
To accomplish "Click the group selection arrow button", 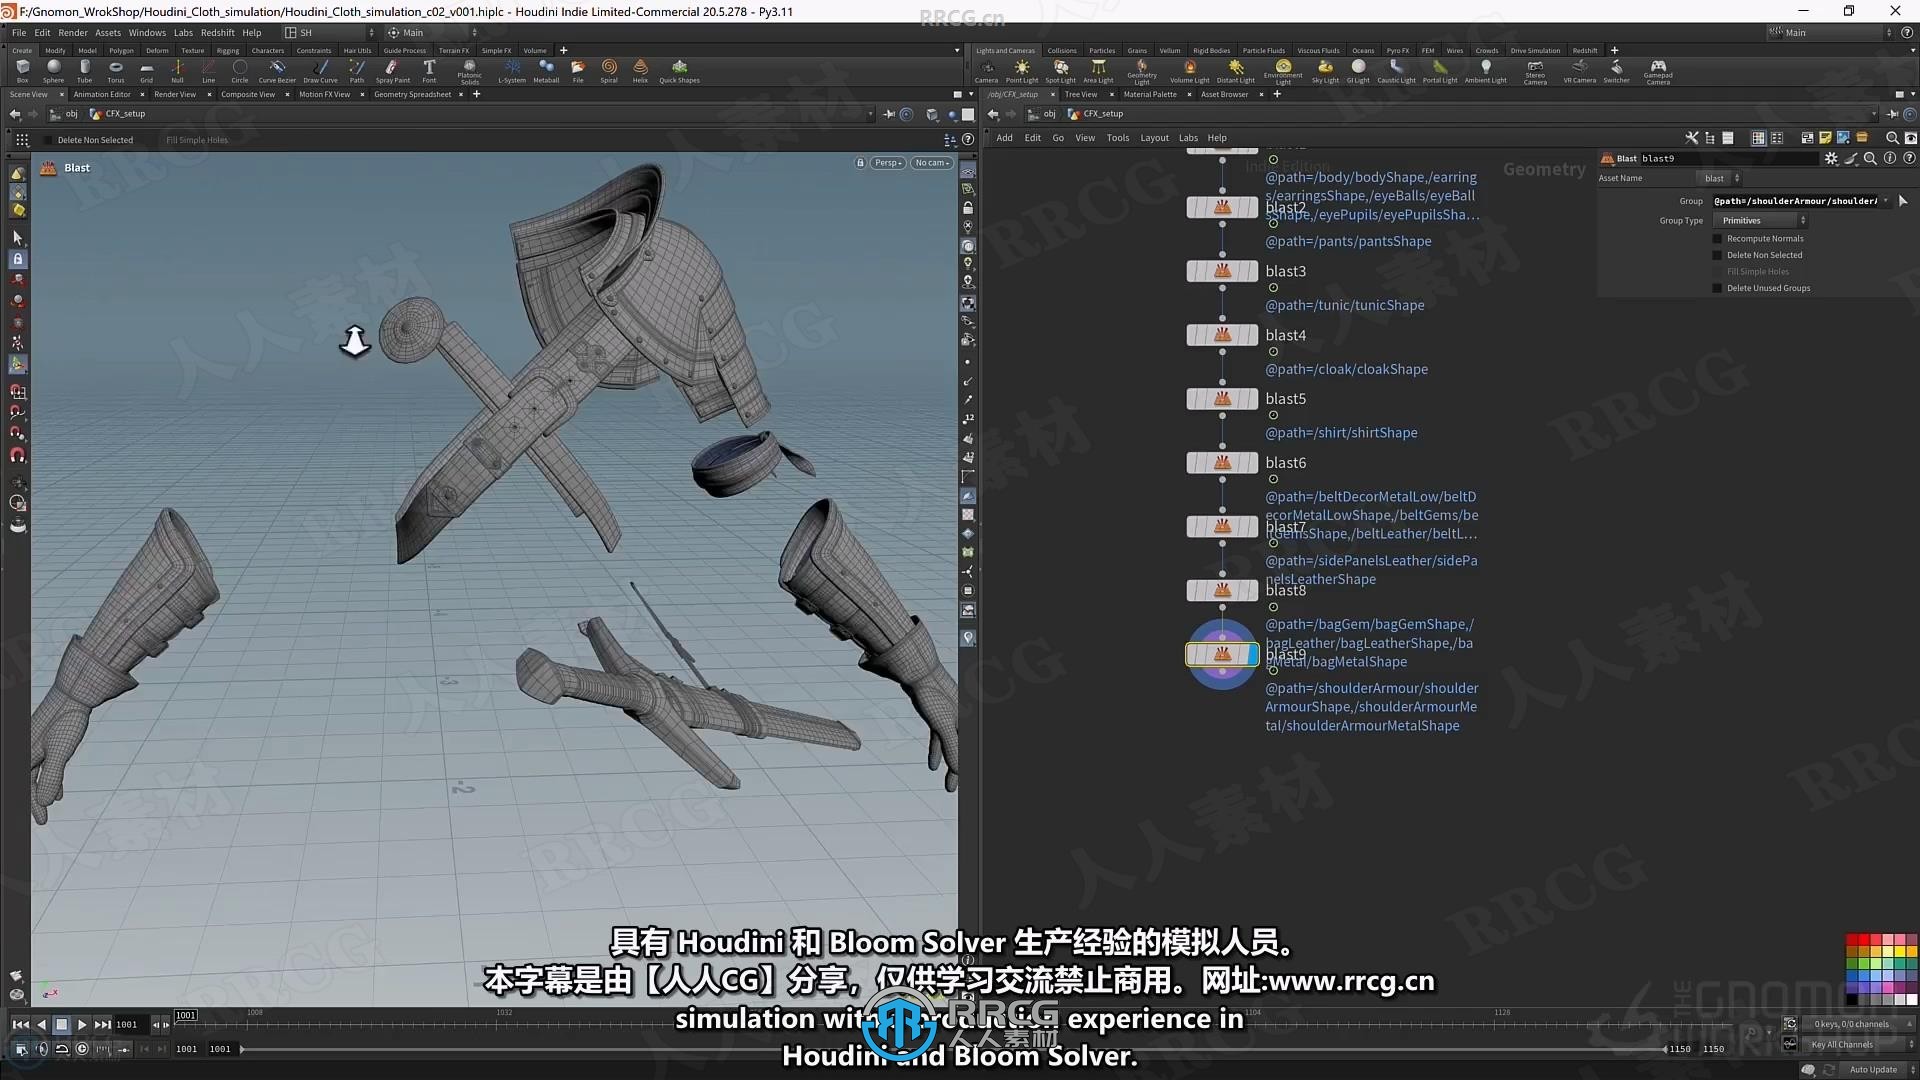I will point(1903,201).
